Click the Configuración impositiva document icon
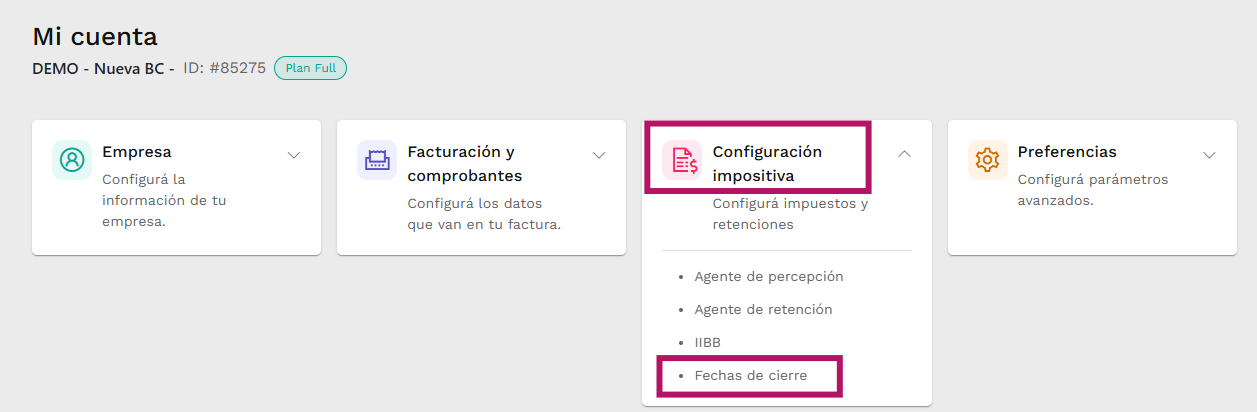The width and height of the screenshot is (1257, 412). coord(683,160)
